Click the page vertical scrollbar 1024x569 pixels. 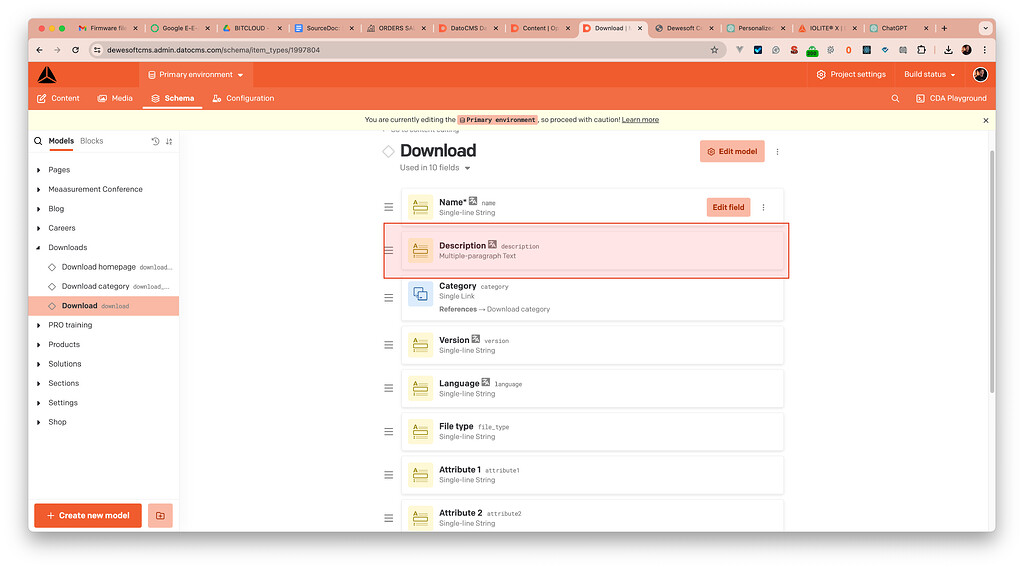992,271
